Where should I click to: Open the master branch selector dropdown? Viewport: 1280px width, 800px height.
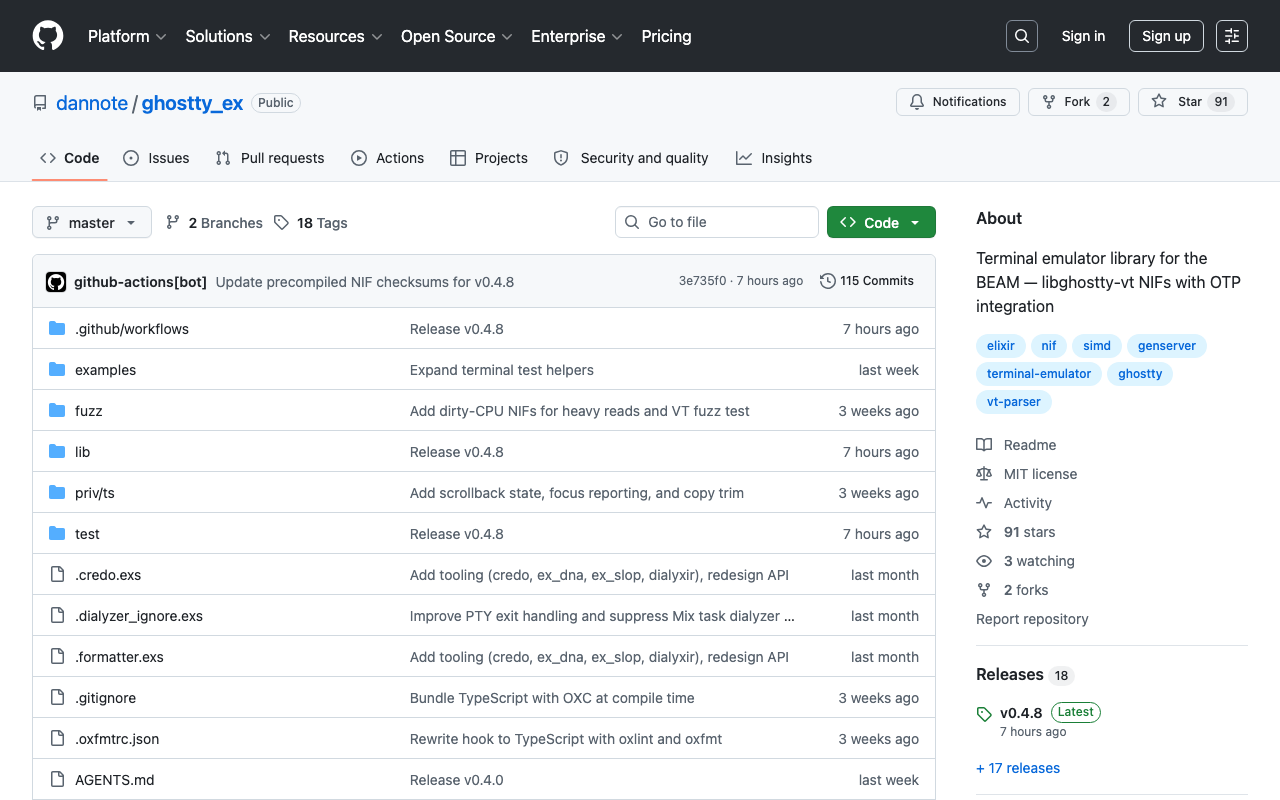point(92,222)
